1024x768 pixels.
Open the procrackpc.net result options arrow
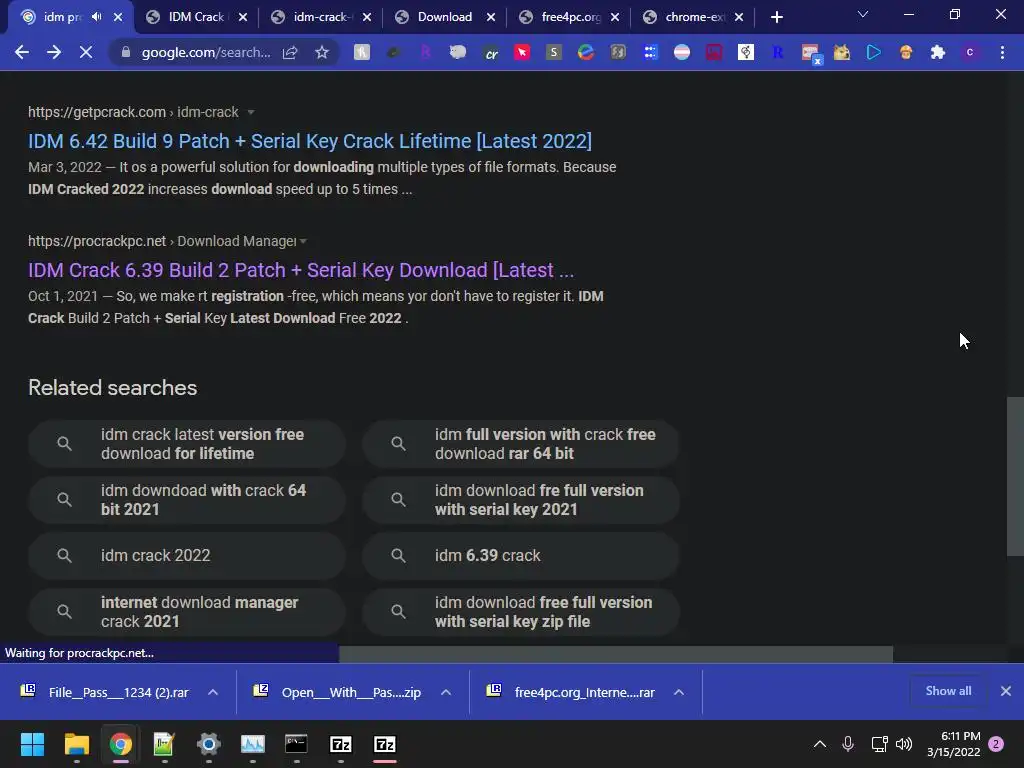coord(303,241)
